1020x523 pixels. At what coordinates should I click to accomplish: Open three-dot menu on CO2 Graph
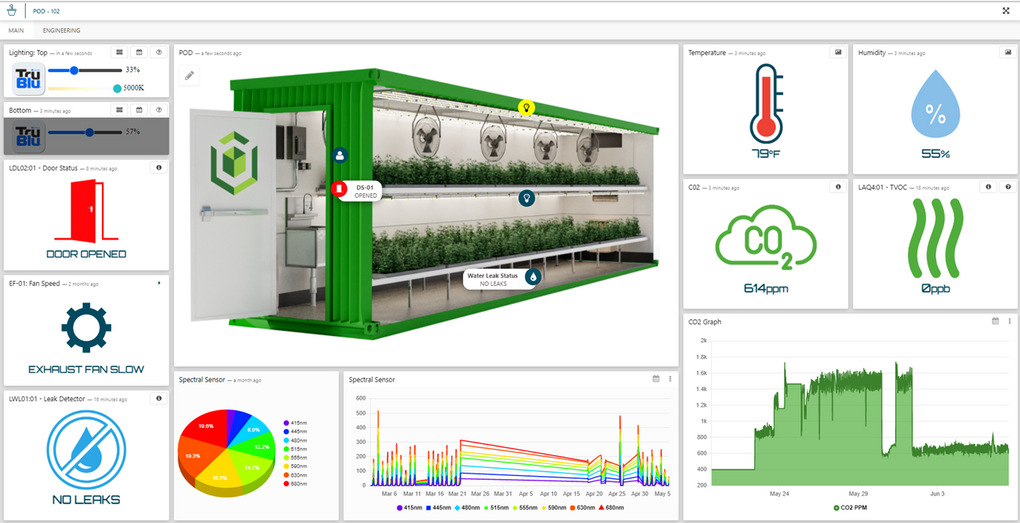click(1009, 321)
